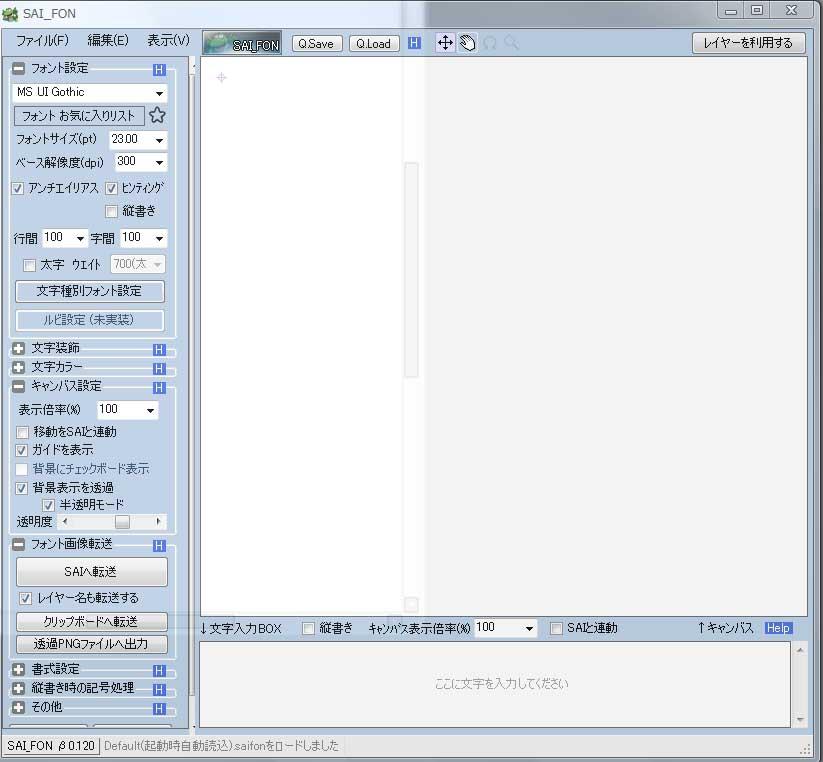This screenshot has height=762, width=823.
Task: Open the 編集(E) menu
Action: tap(108, 40)
